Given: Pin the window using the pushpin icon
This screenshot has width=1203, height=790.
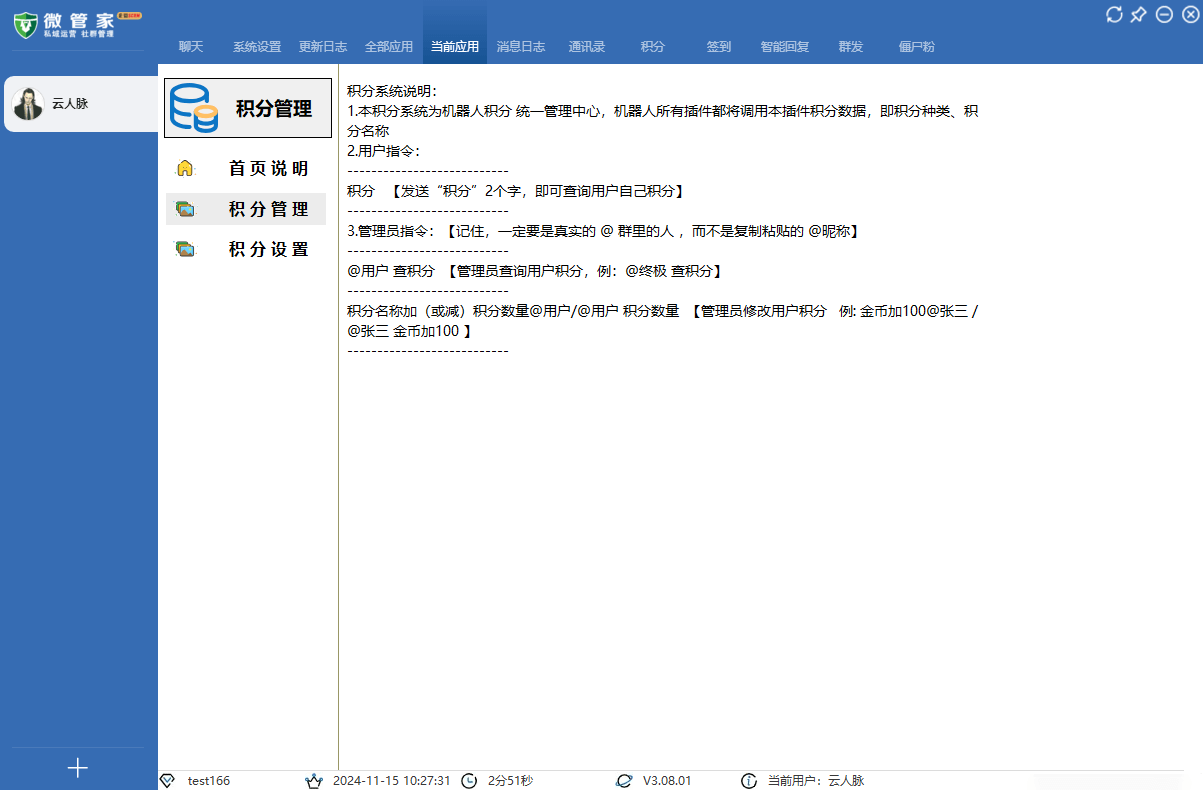Looking at the screenshot, I should click(1137, 14).
